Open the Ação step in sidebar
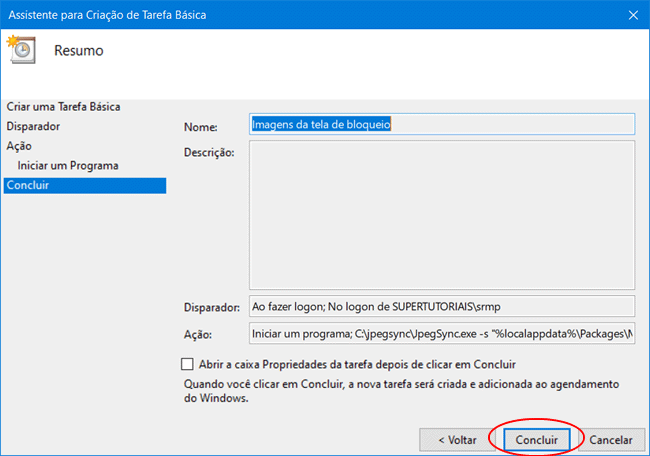This screenshot has width=650, height=456. point(19,146)
